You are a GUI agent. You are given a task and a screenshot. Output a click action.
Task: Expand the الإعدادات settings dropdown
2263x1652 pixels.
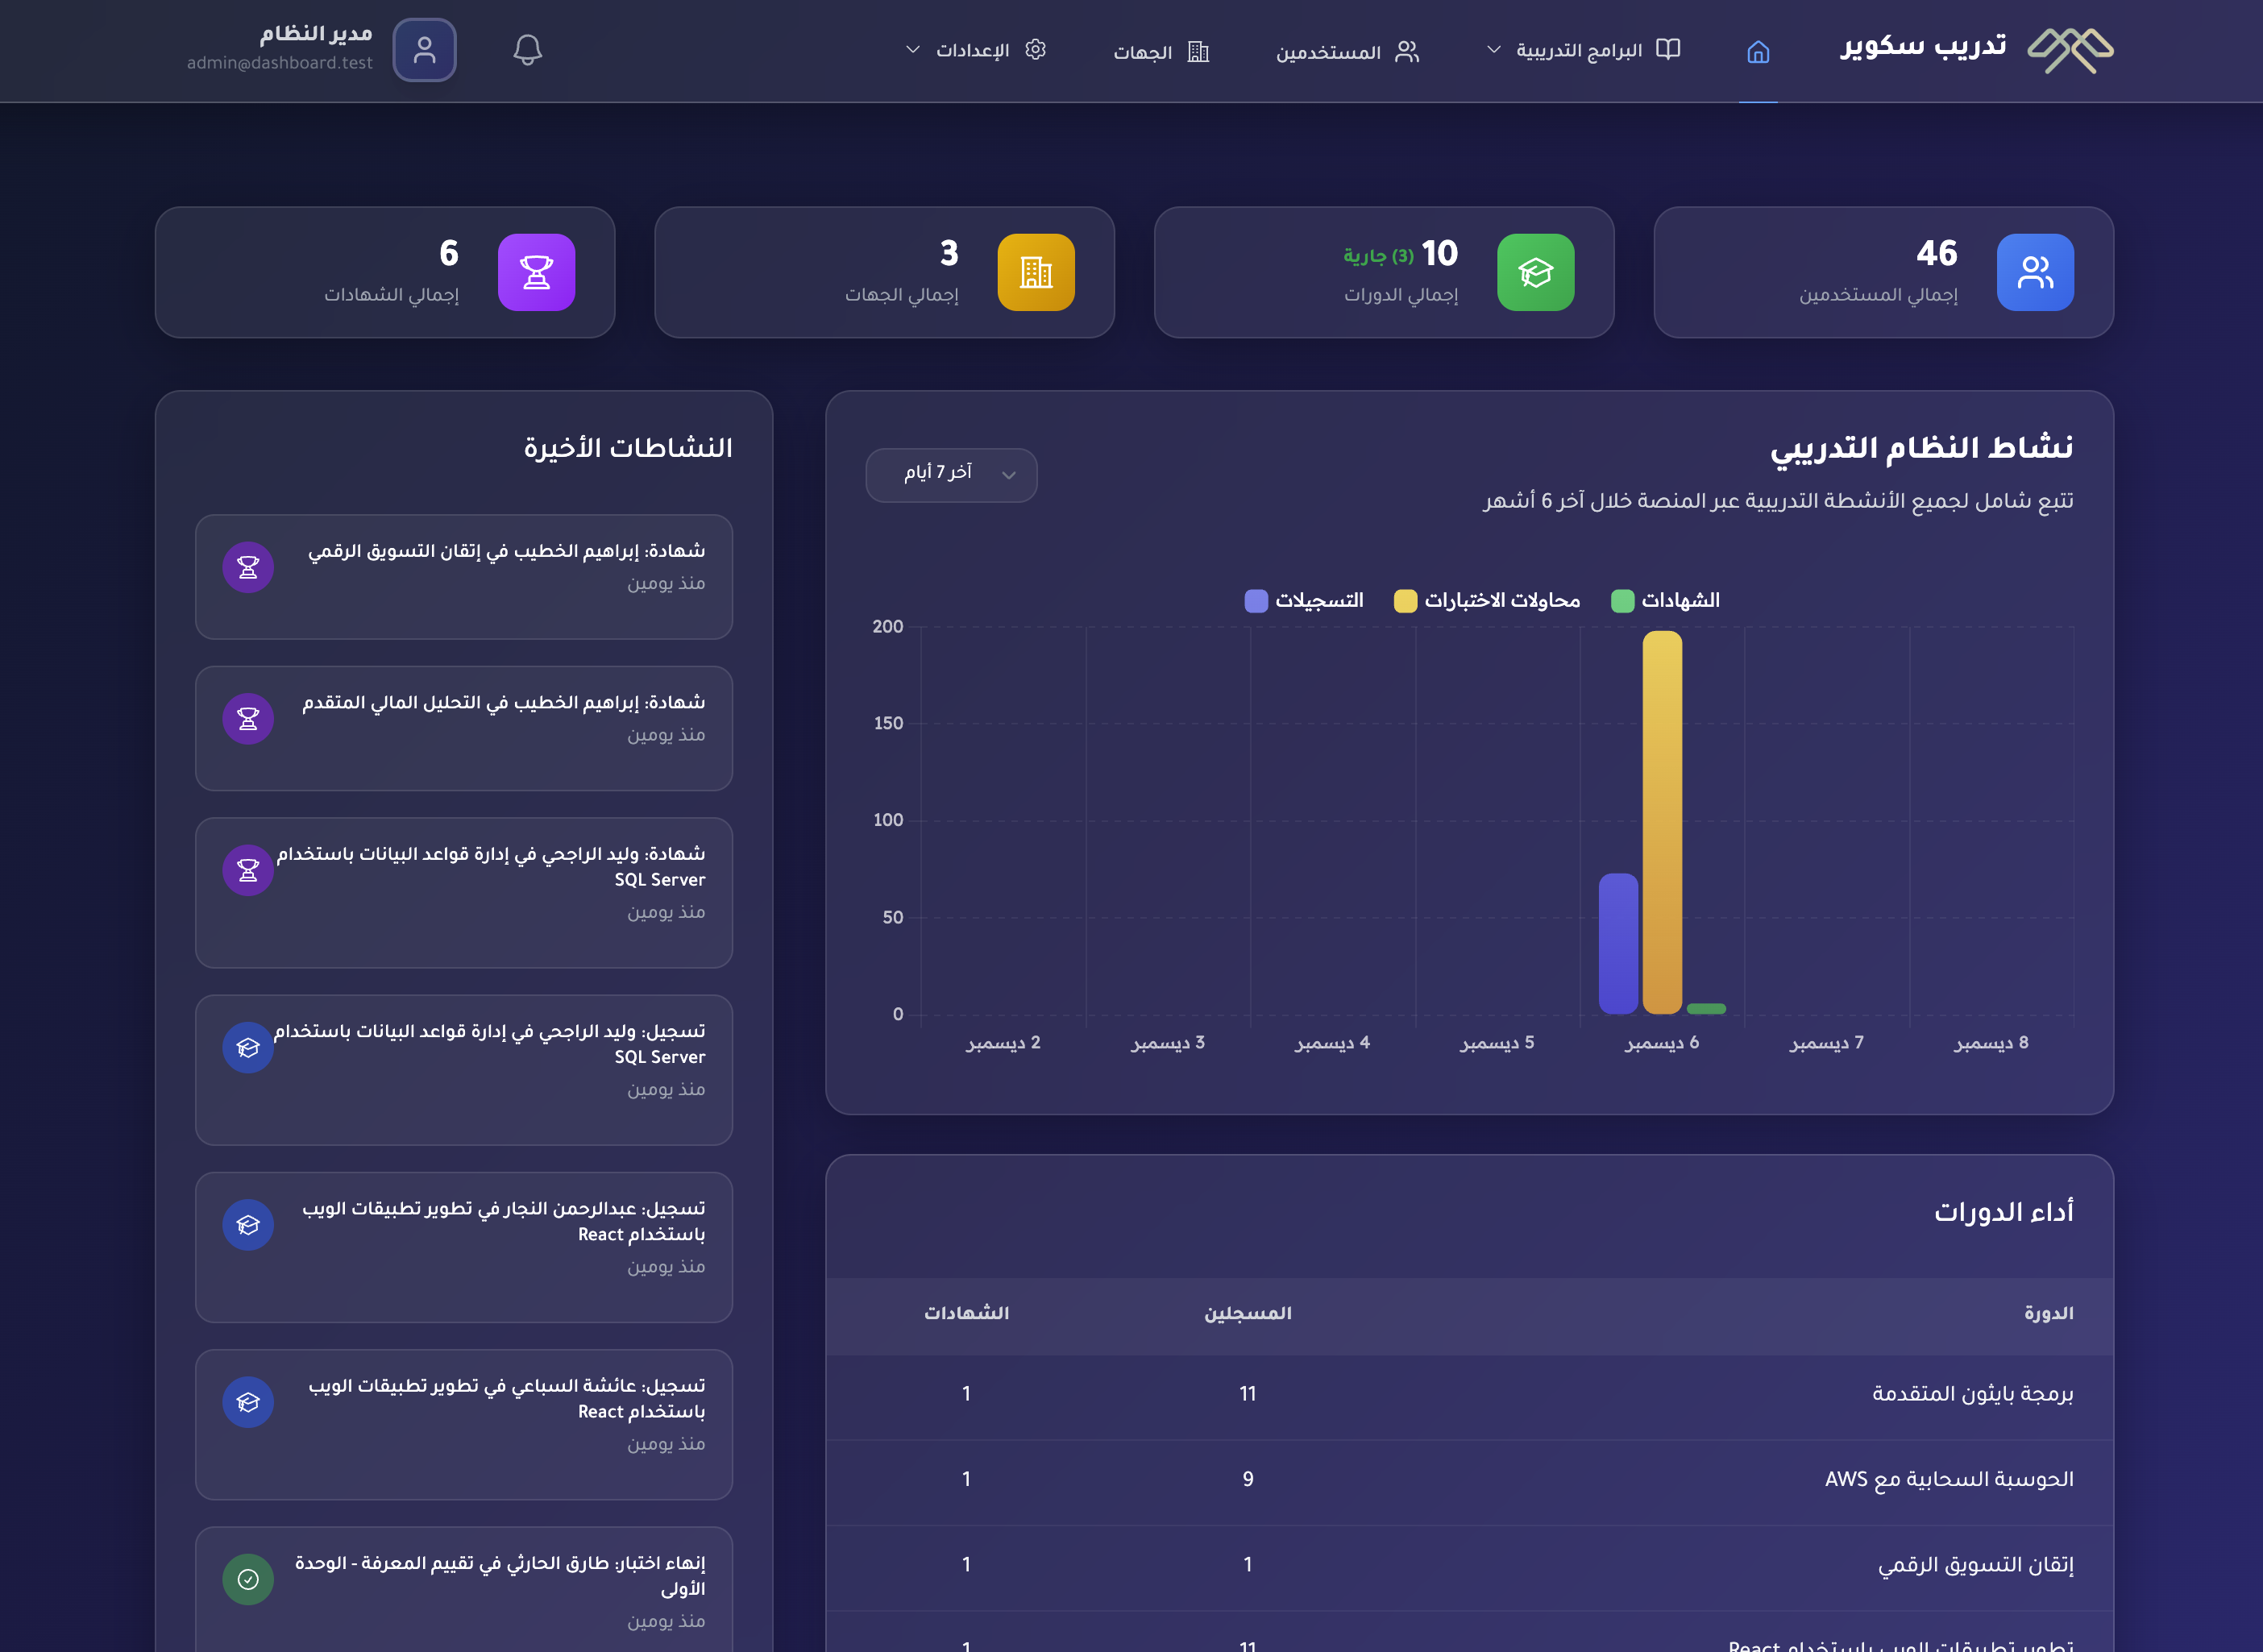pyautogui.click(x=975, y=48)
